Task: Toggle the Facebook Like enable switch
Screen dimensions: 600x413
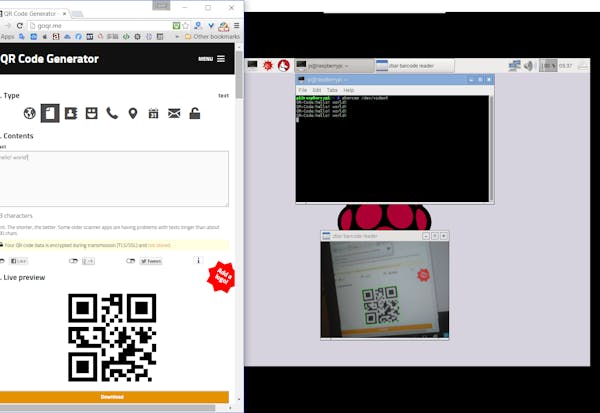Action: [2, 261]
